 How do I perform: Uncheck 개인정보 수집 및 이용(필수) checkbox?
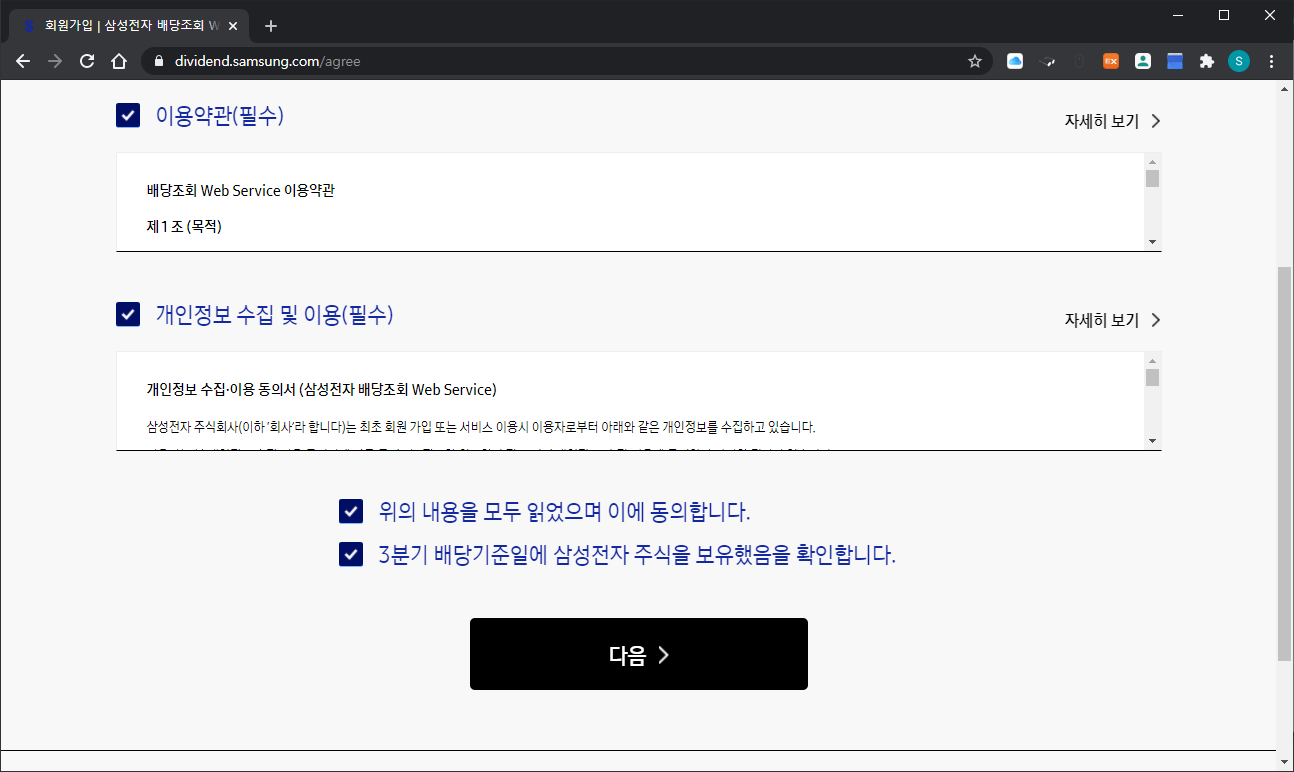coord(128,315)
